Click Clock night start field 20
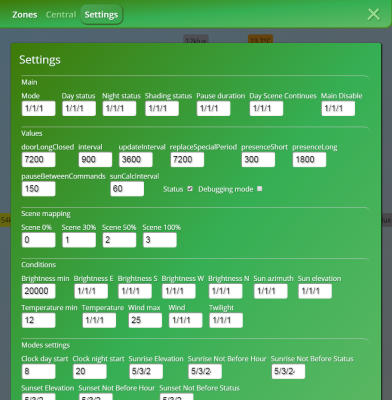The height and width of the screenshot is (400, 392). coord(90,372)
